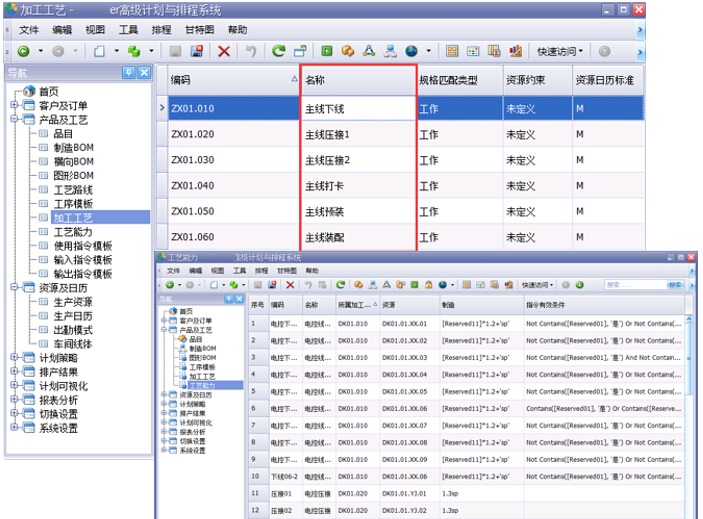
Task: Click the red X delete icon in main toolbar
Action: tap(224, 52)
